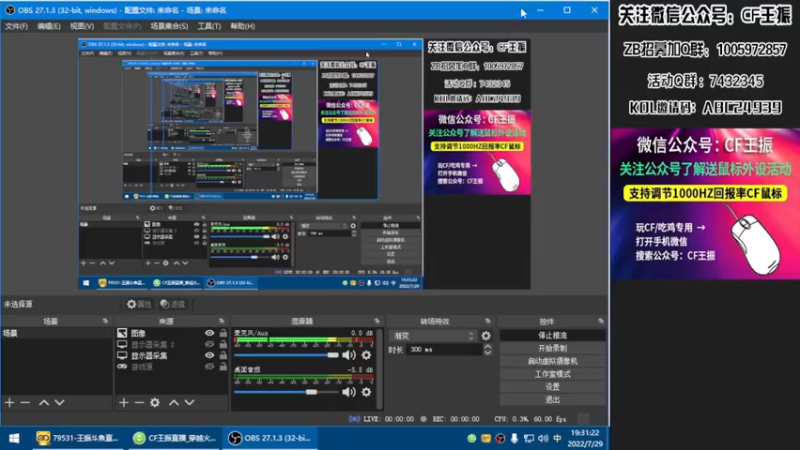The height and width of the screenshot is (450, 800).
Task: Click the 停止推流 button
Action: coord(553,335)
